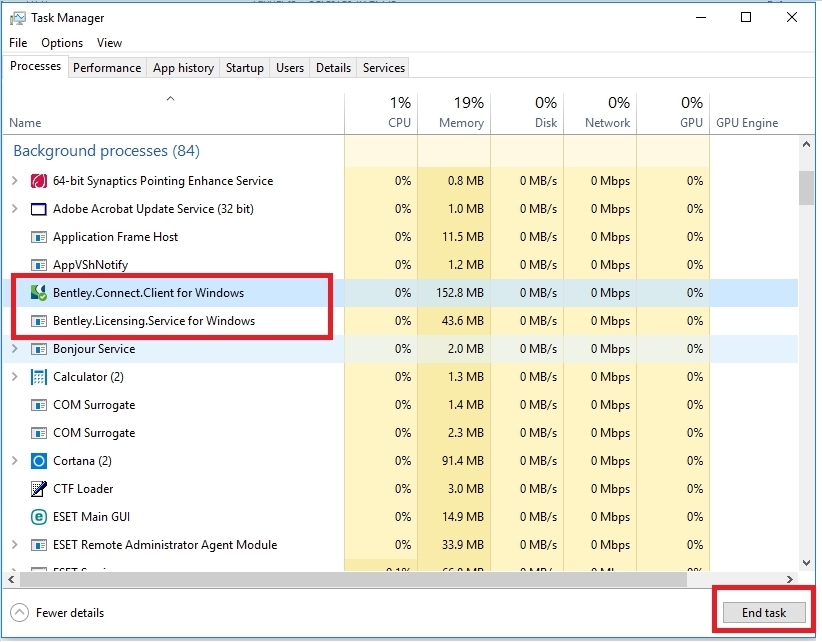
Task: Click the Application Frame Host process icon
Action: (39, 237)
